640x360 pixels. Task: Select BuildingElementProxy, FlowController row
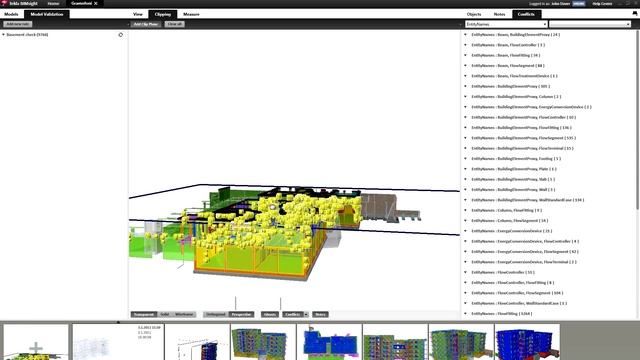click(x=524, y=117)
